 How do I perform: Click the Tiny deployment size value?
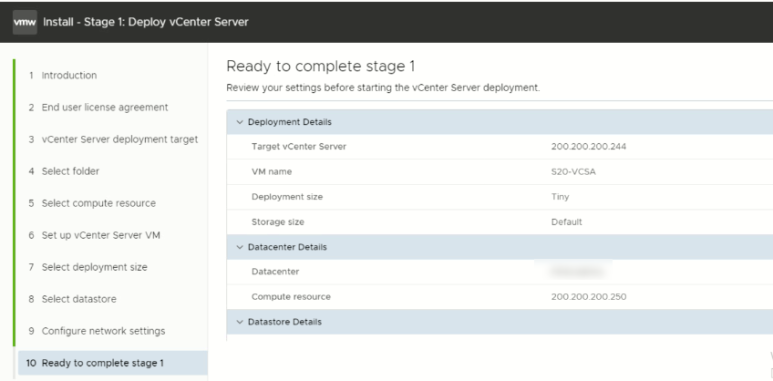coord(560,197)
